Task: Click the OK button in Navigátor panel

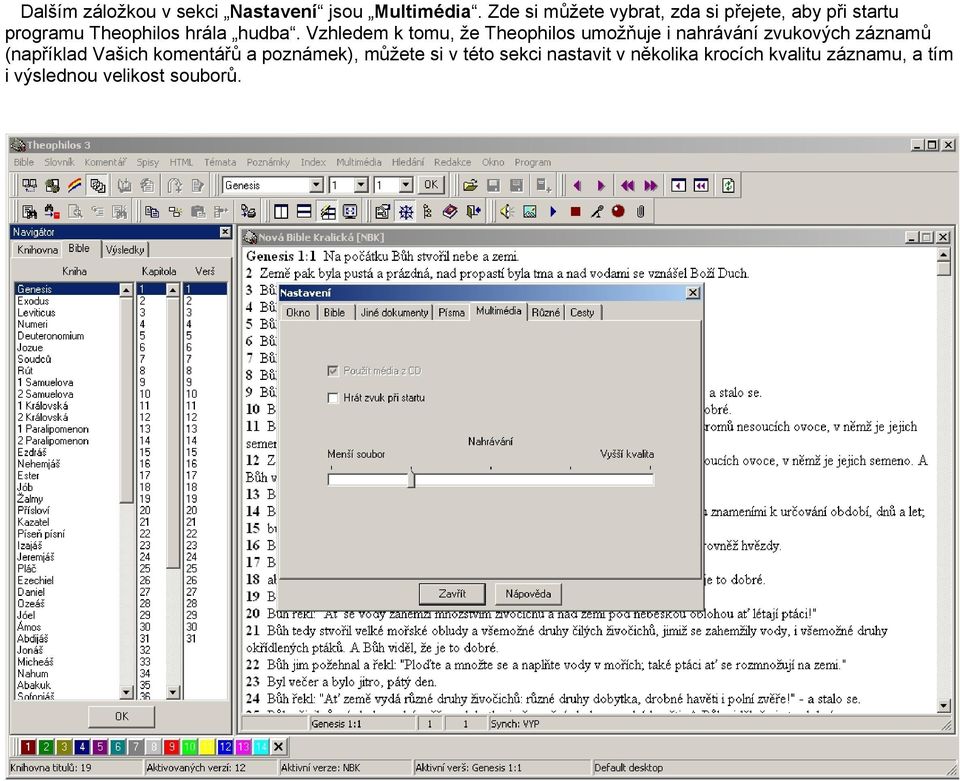Action: pos(122,716)
